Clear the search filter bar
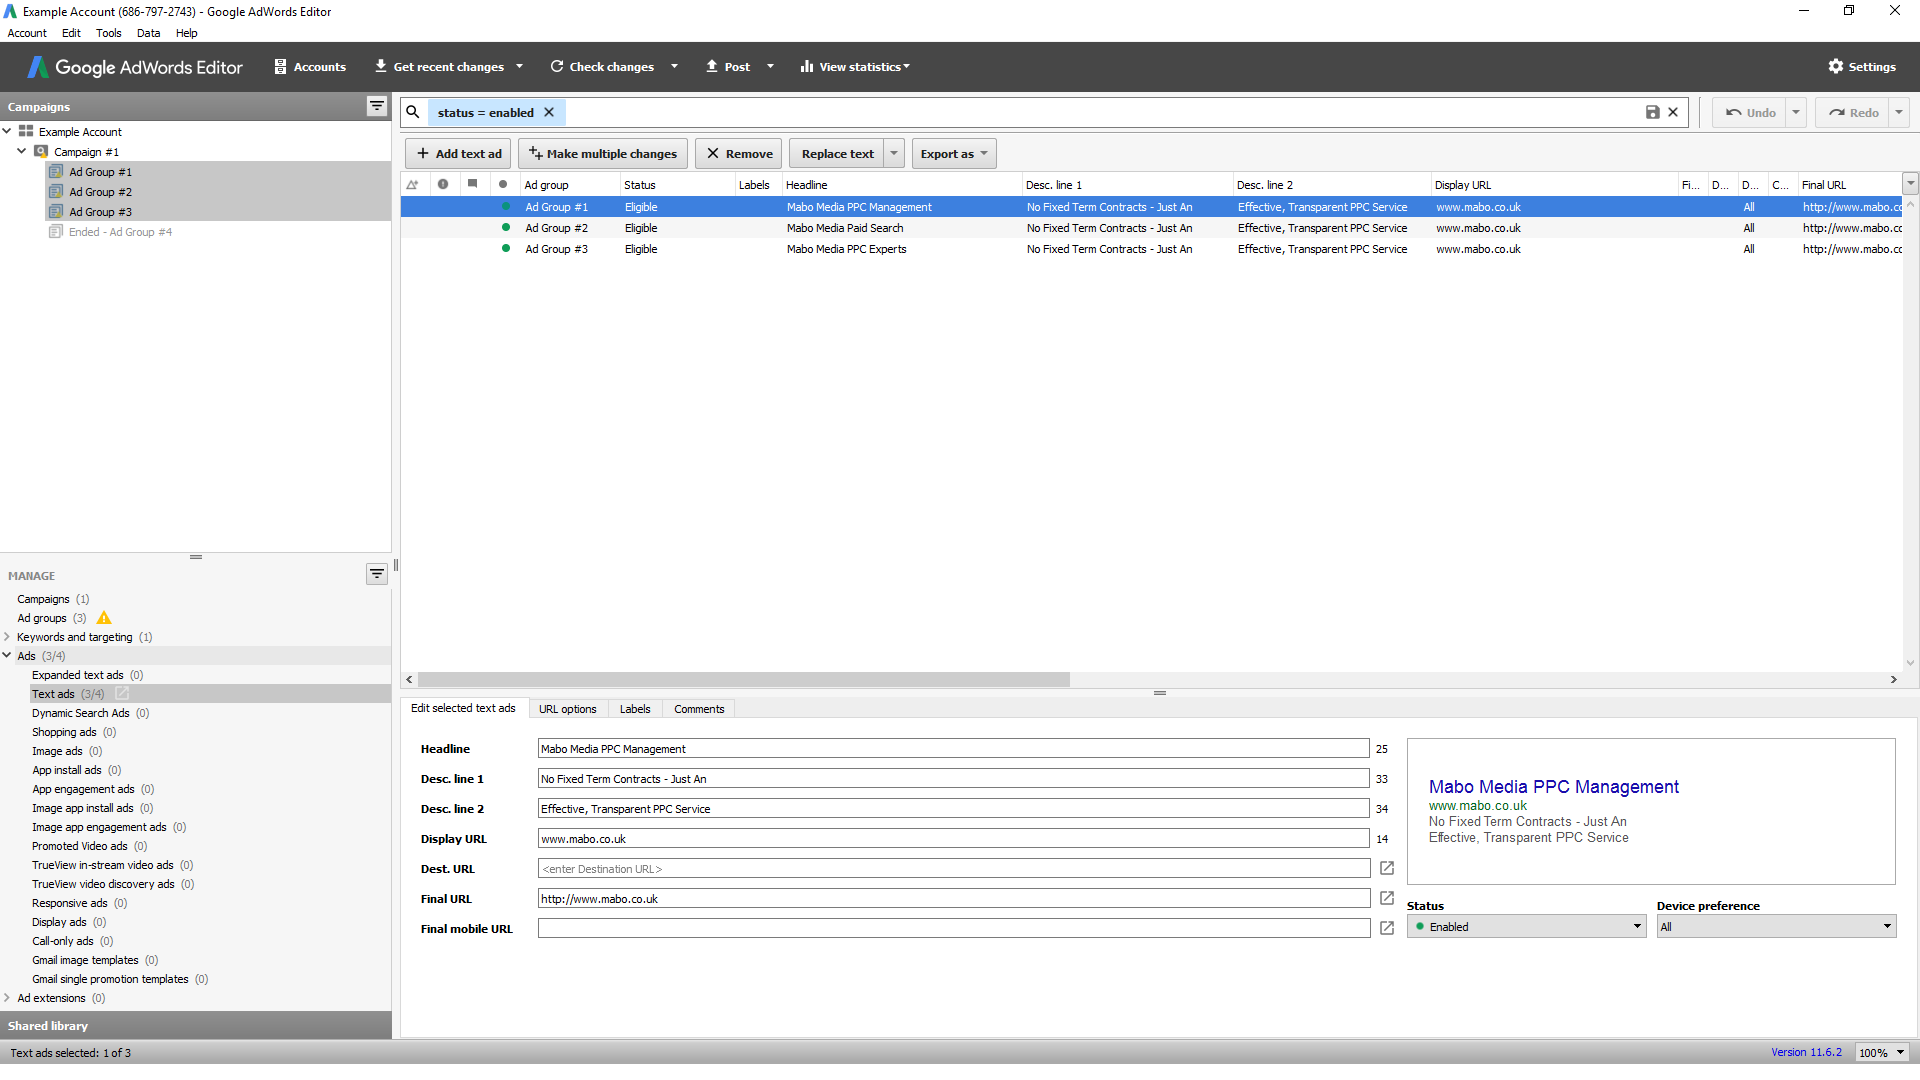This screenshot has width=1920, height=1080. [x=1673, y=112]
